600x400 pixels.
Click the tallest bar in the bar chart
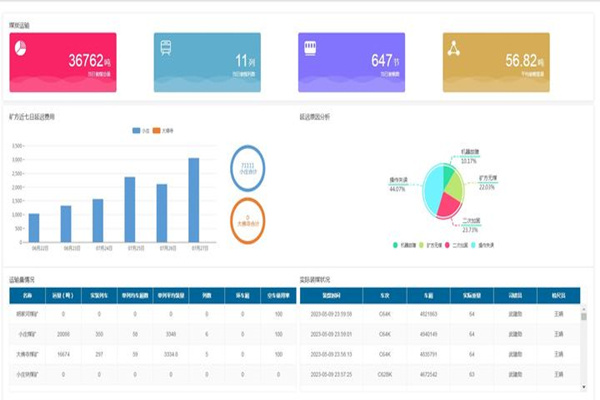(193, 199)
